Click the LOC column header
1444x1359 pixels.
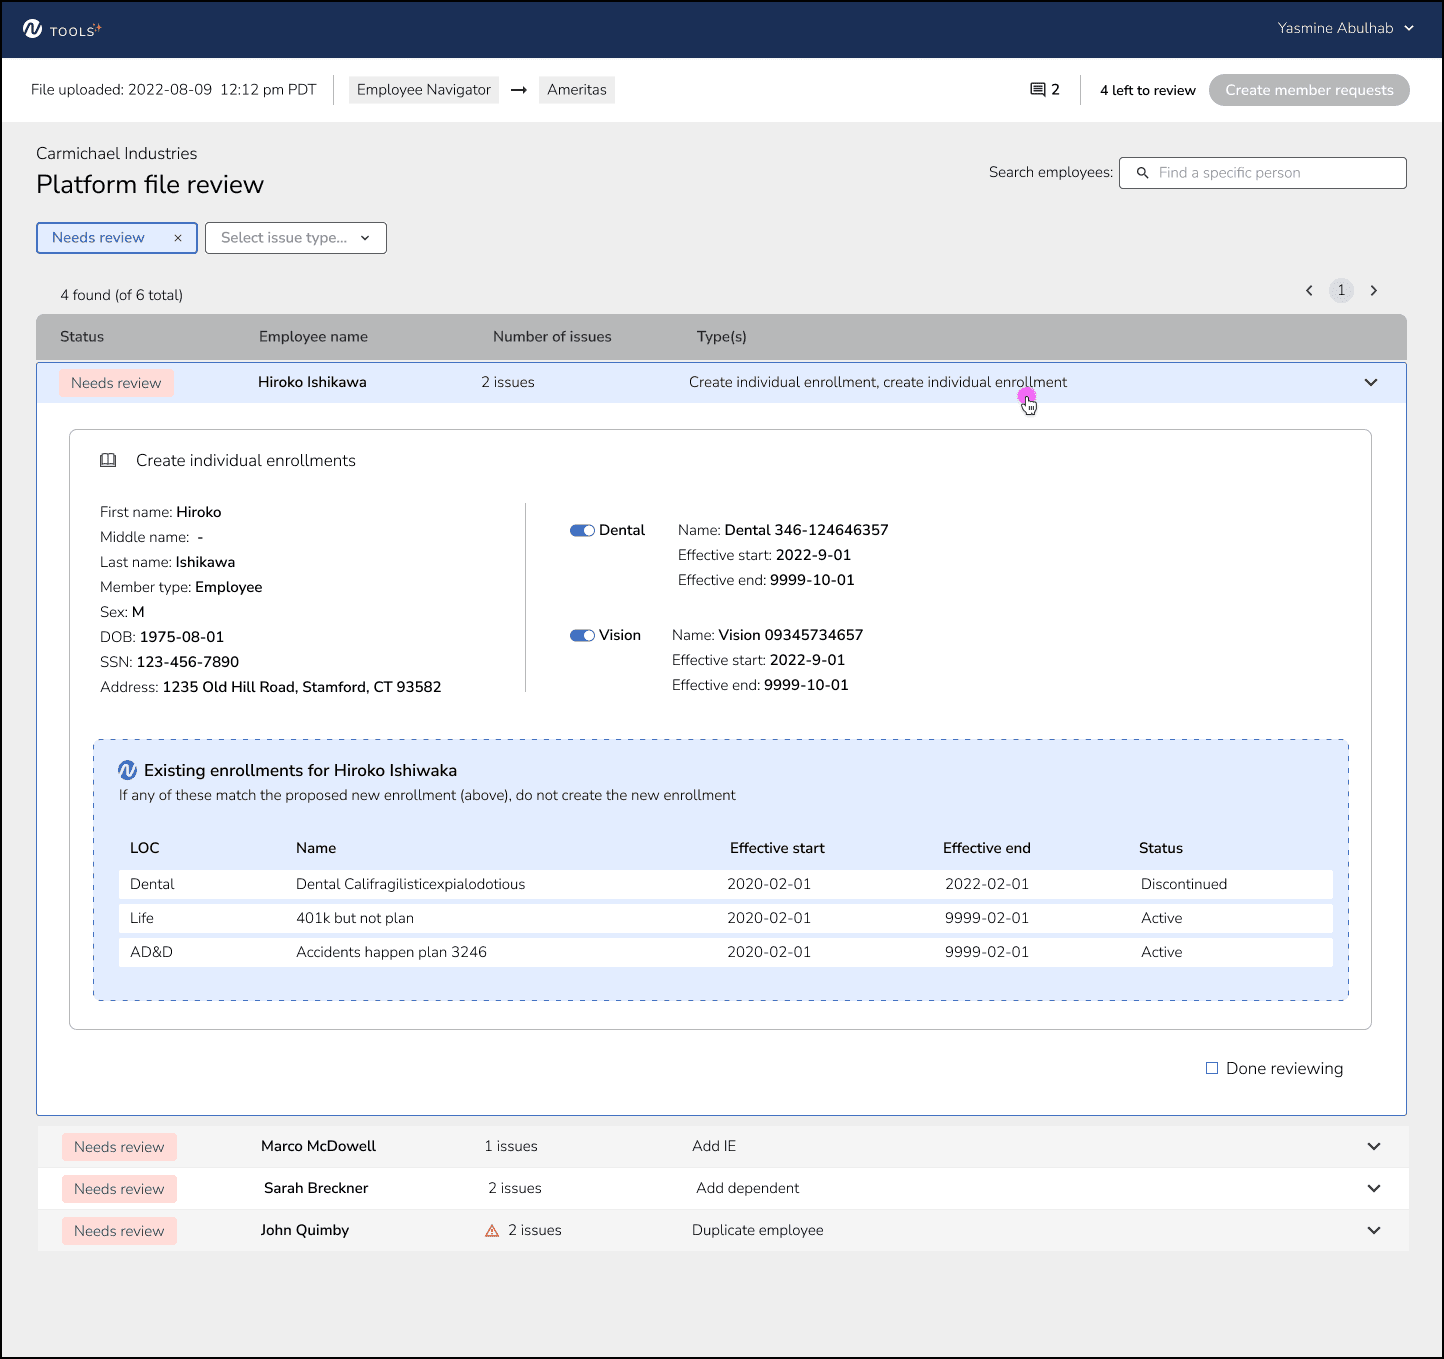coord(145,848)
